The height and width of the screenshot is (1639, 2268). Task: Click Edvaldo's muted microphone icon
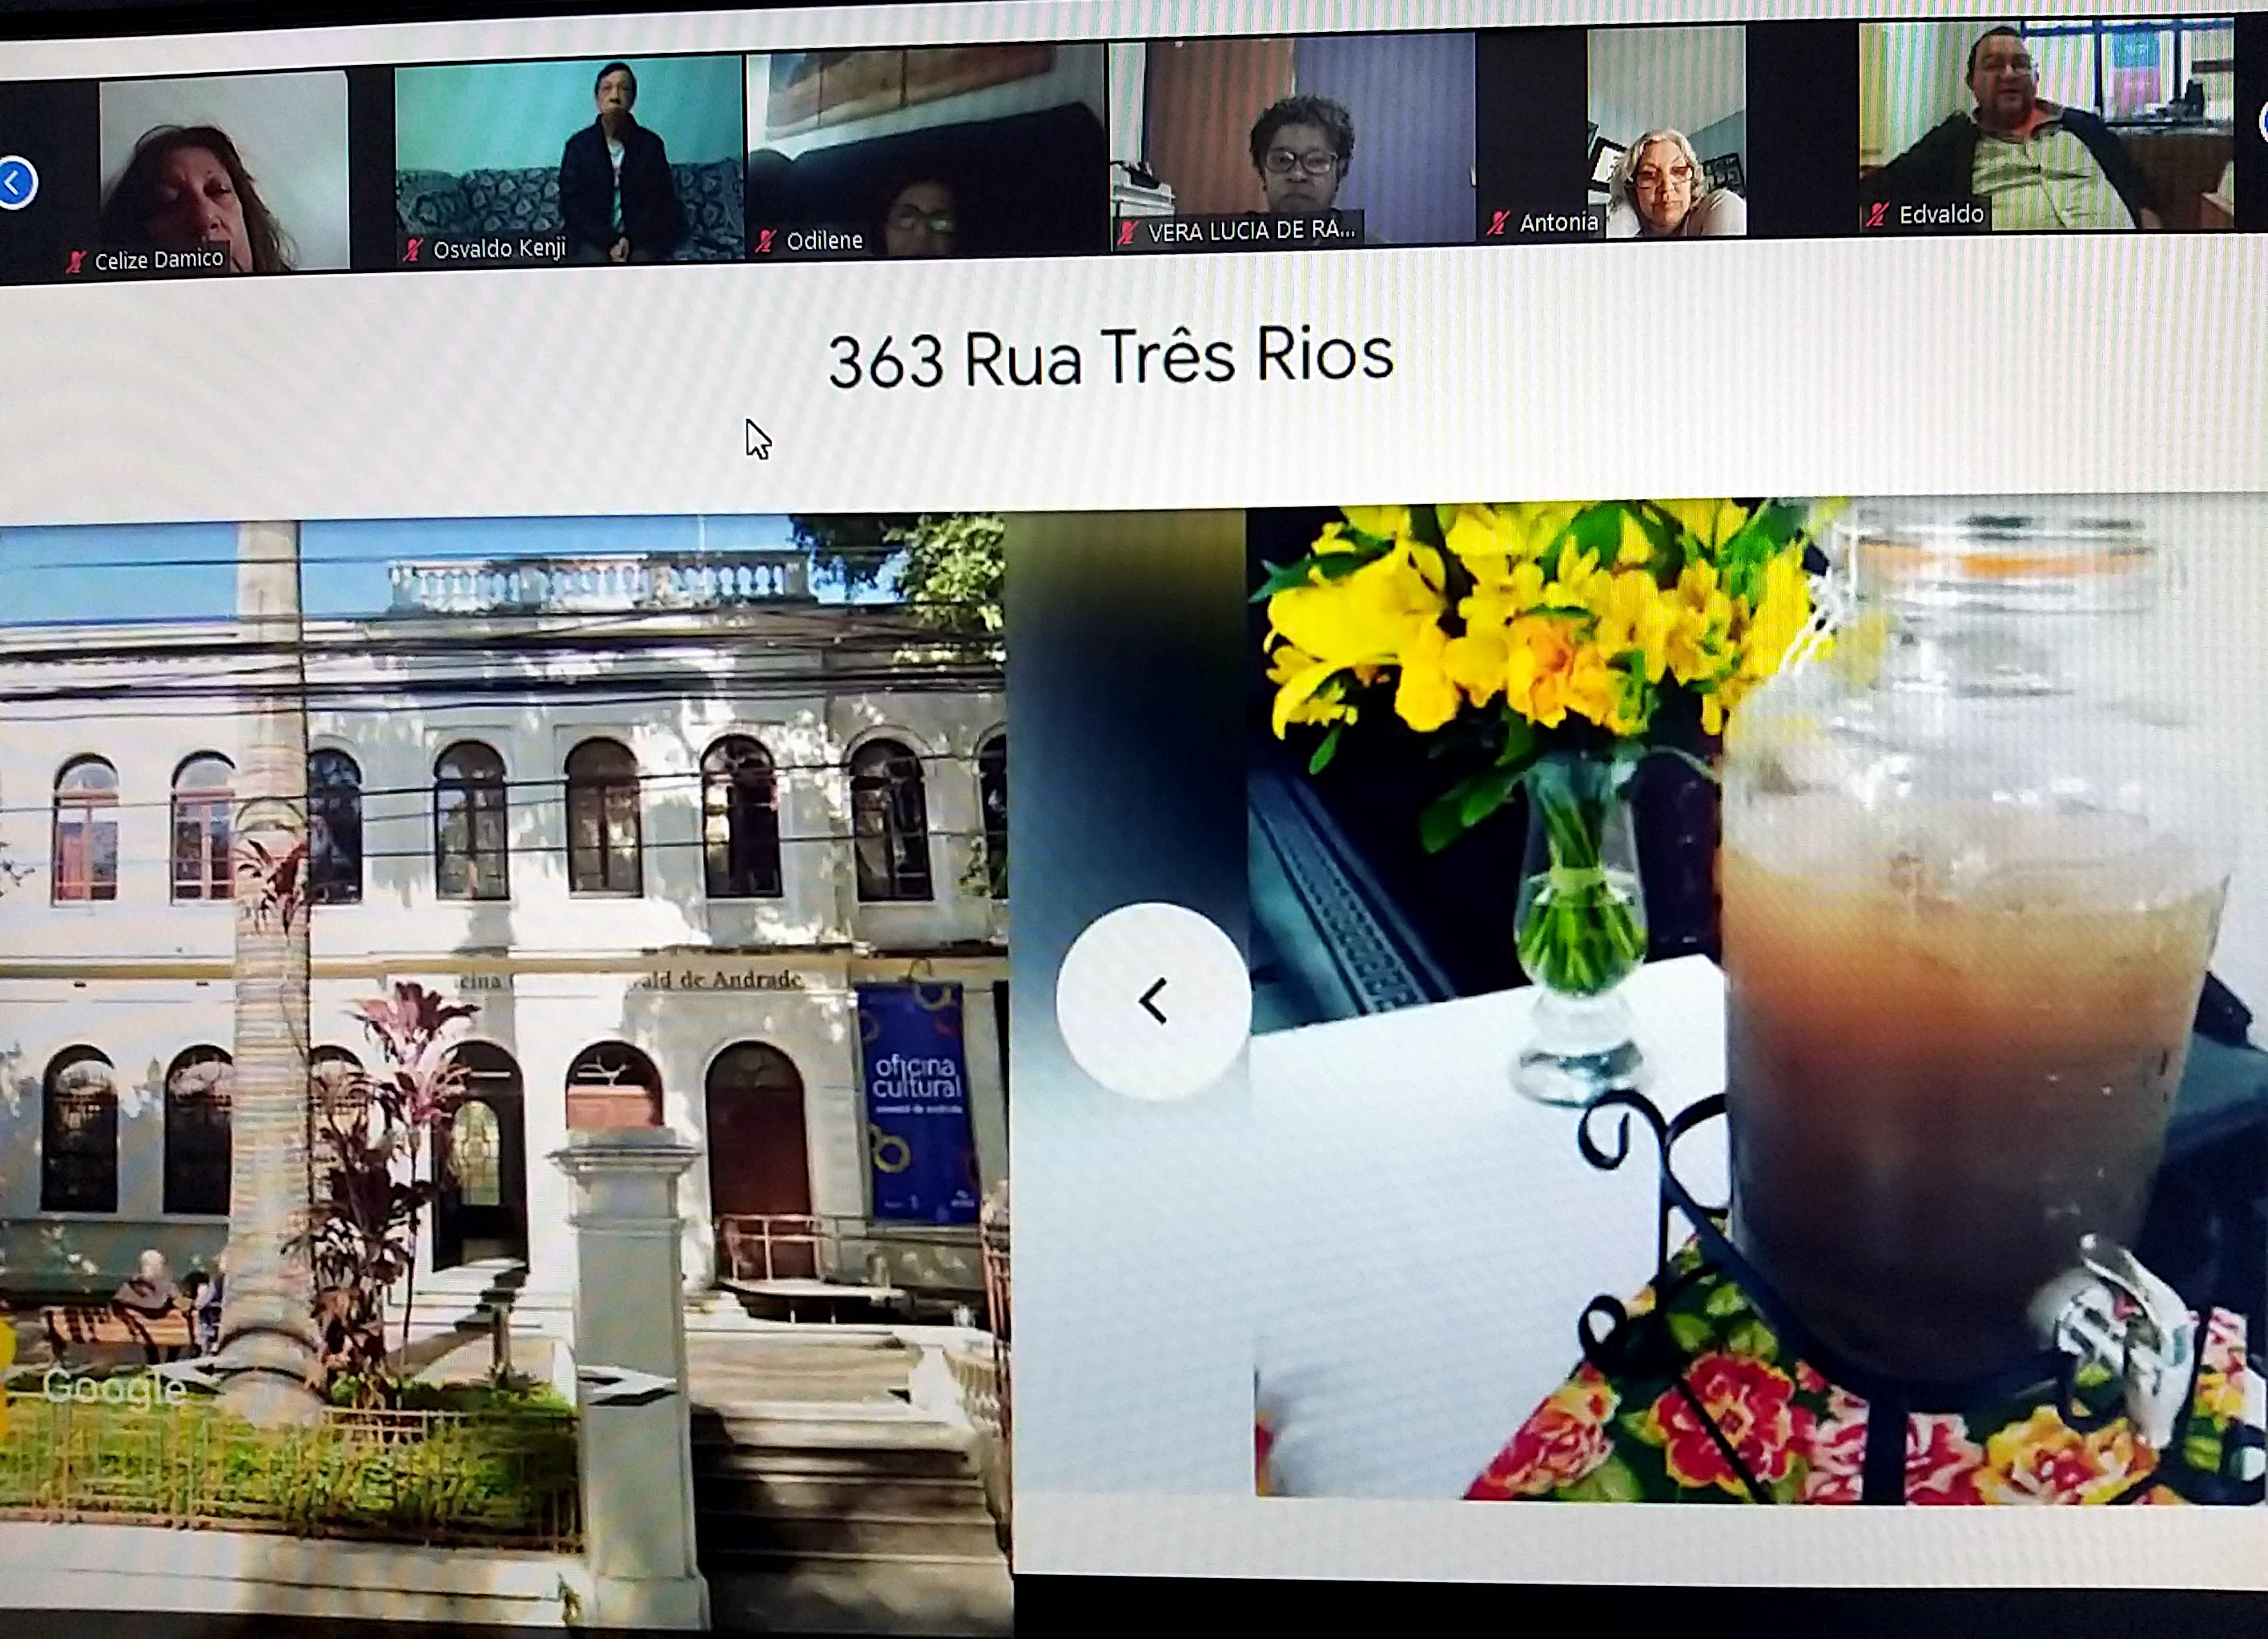tap(1877, 214)
